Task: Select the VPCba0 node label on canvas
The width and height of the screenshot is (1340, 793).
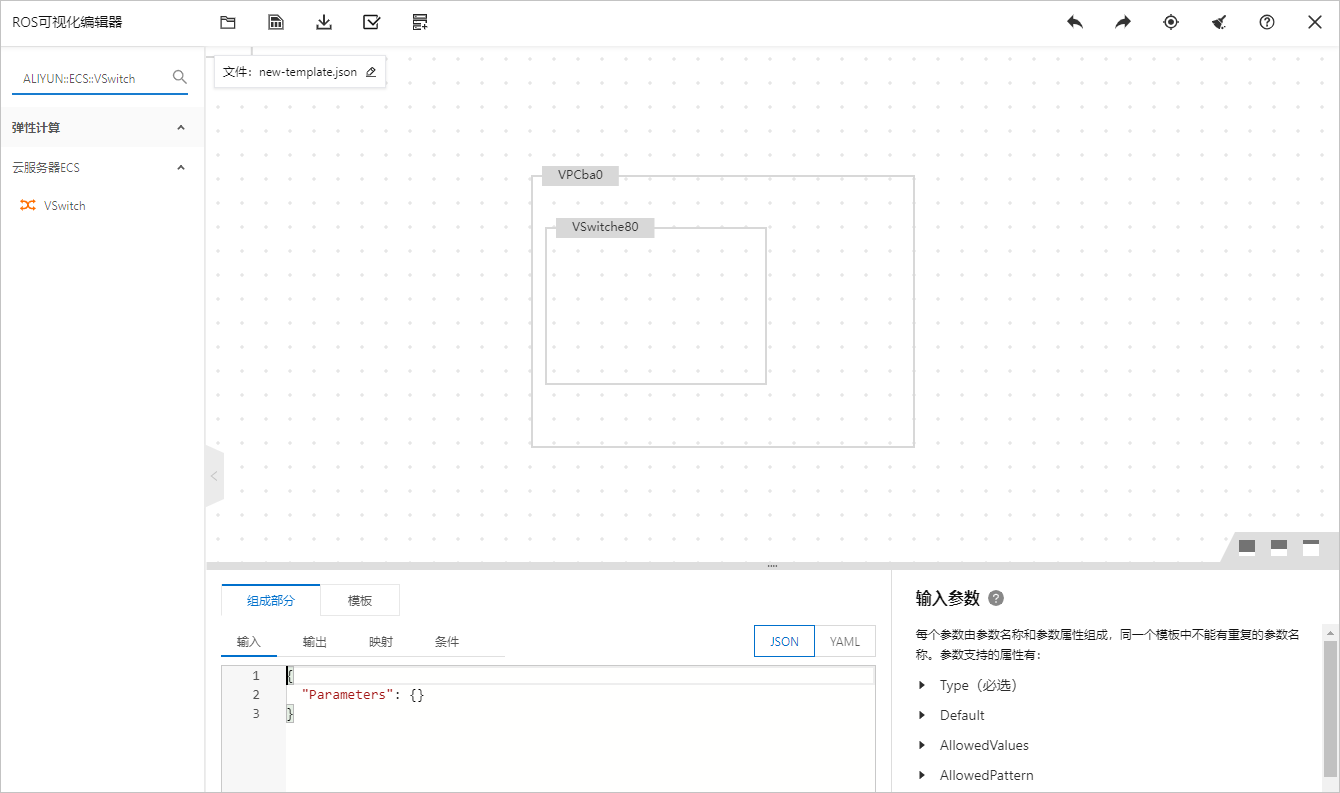Action: 580,175
